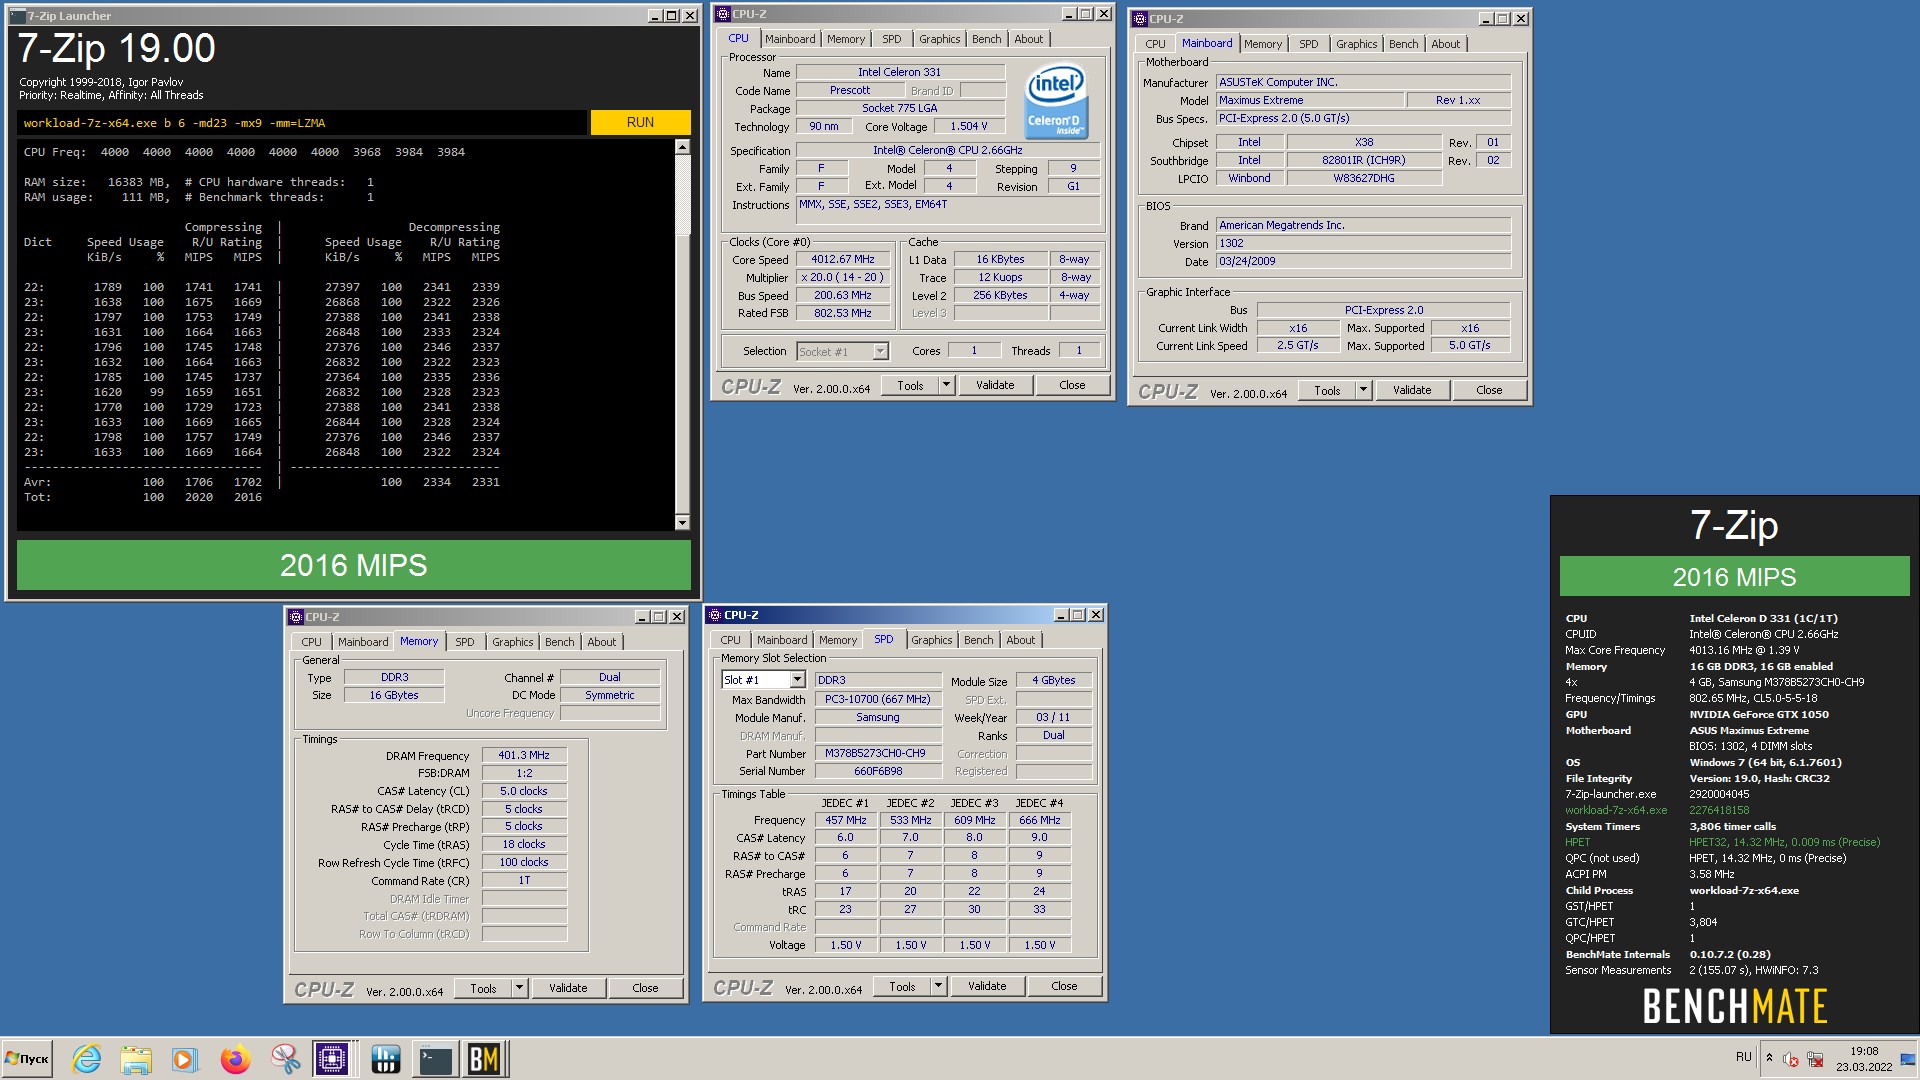1920x1080 pixels.
Task: Click the HPET timer line in BenchMate panel
Action: [1723, 842]
